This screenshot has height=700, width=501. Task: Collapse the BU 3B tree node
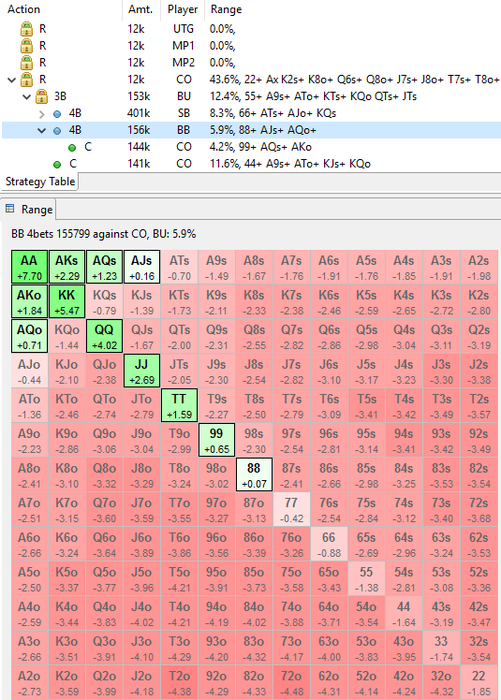[27, 97]
